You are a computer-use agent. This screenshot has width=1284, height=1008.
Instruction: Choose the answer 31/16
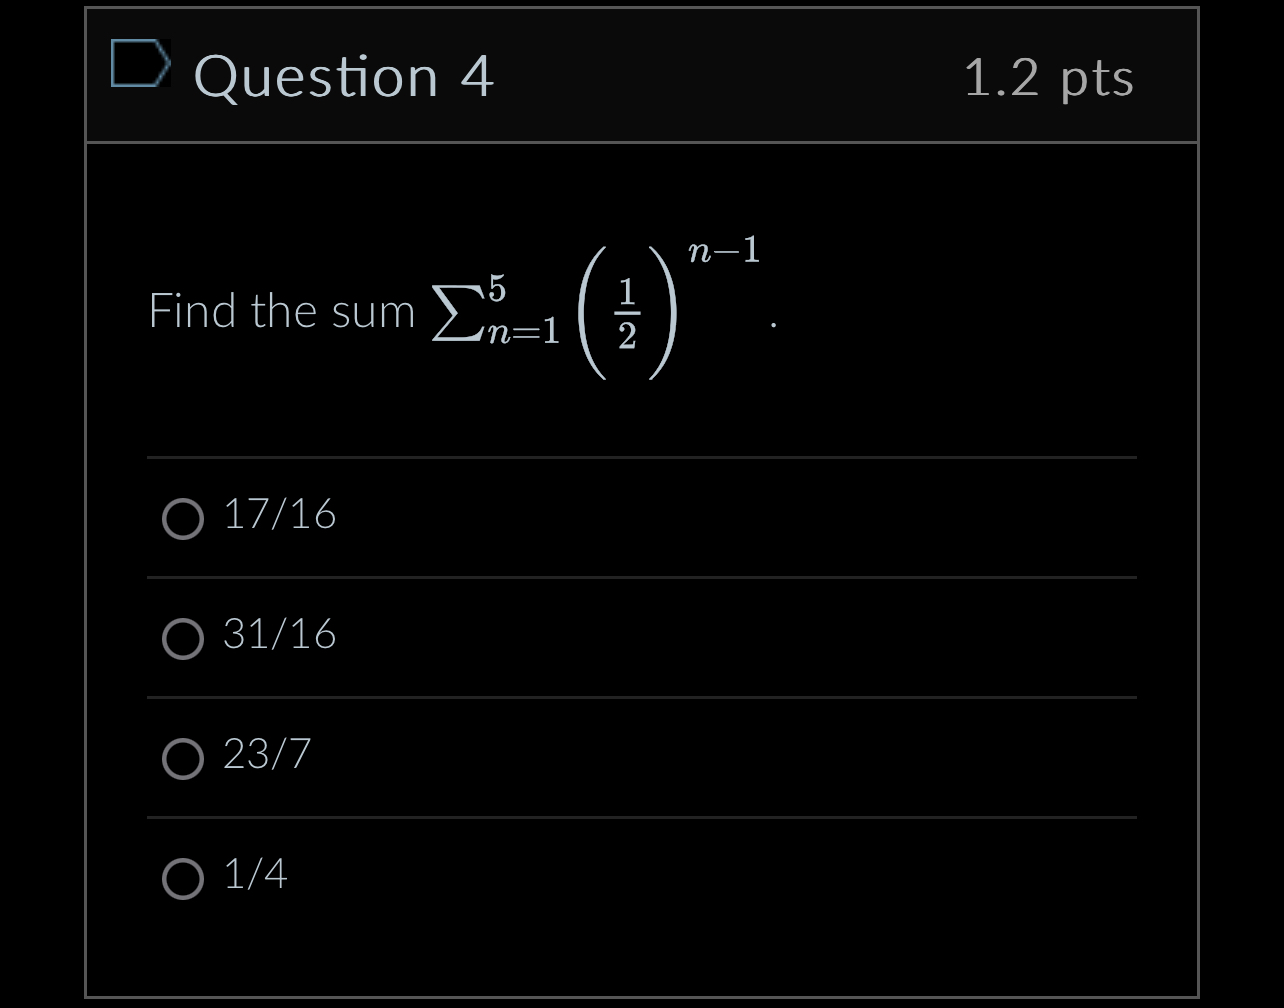183,638
